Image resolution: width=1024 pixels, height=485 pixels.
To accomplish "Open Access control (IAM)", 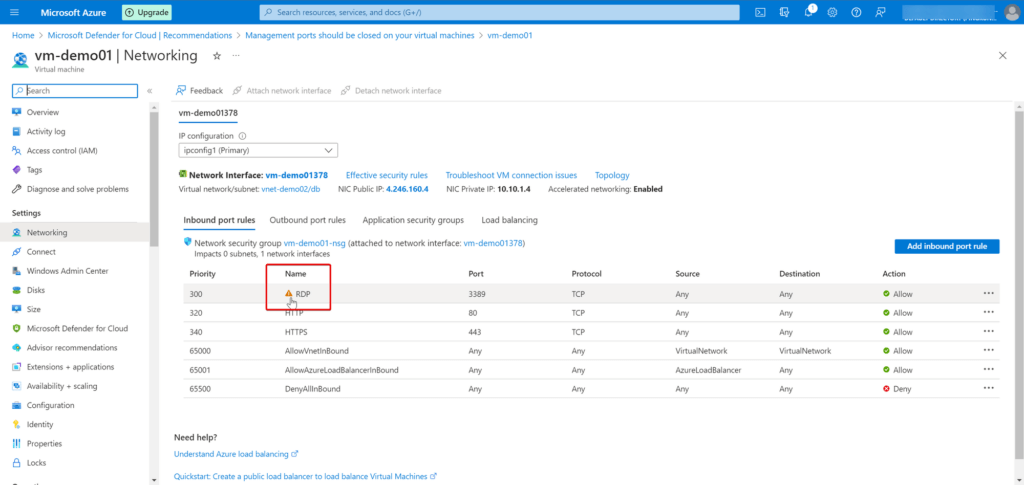I will 61,151.
